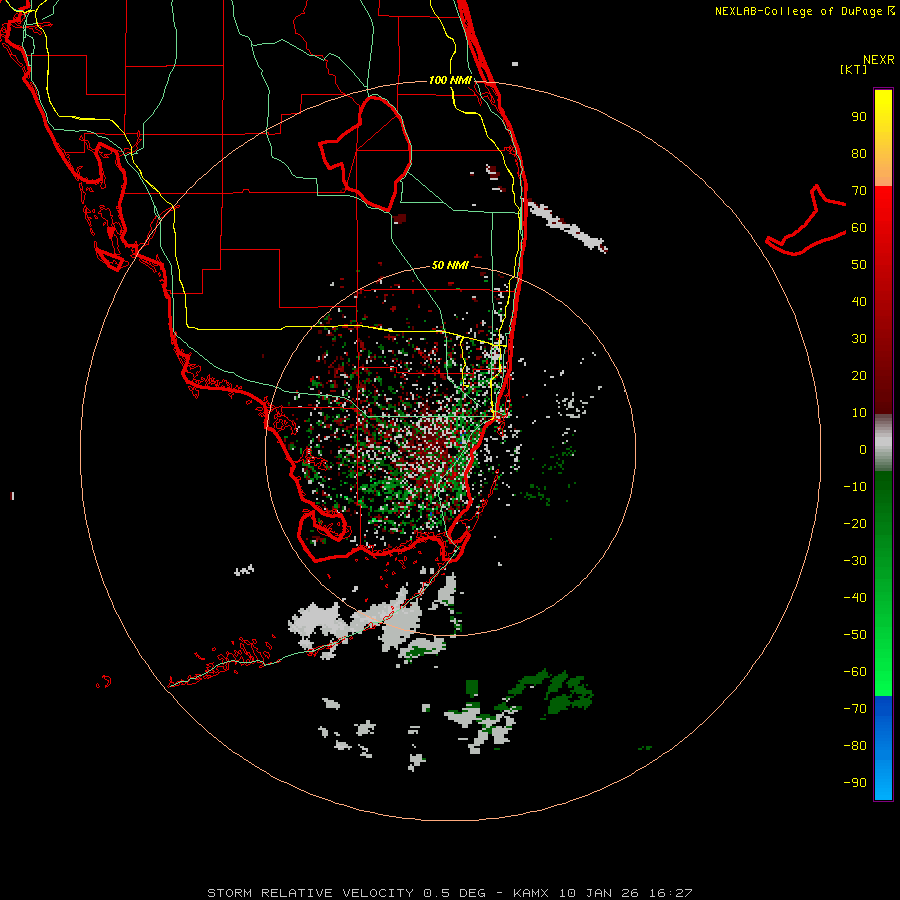900x900 pixels.
Task: Click the -40 value on velocity scale
Action: [x=855, y=598]
